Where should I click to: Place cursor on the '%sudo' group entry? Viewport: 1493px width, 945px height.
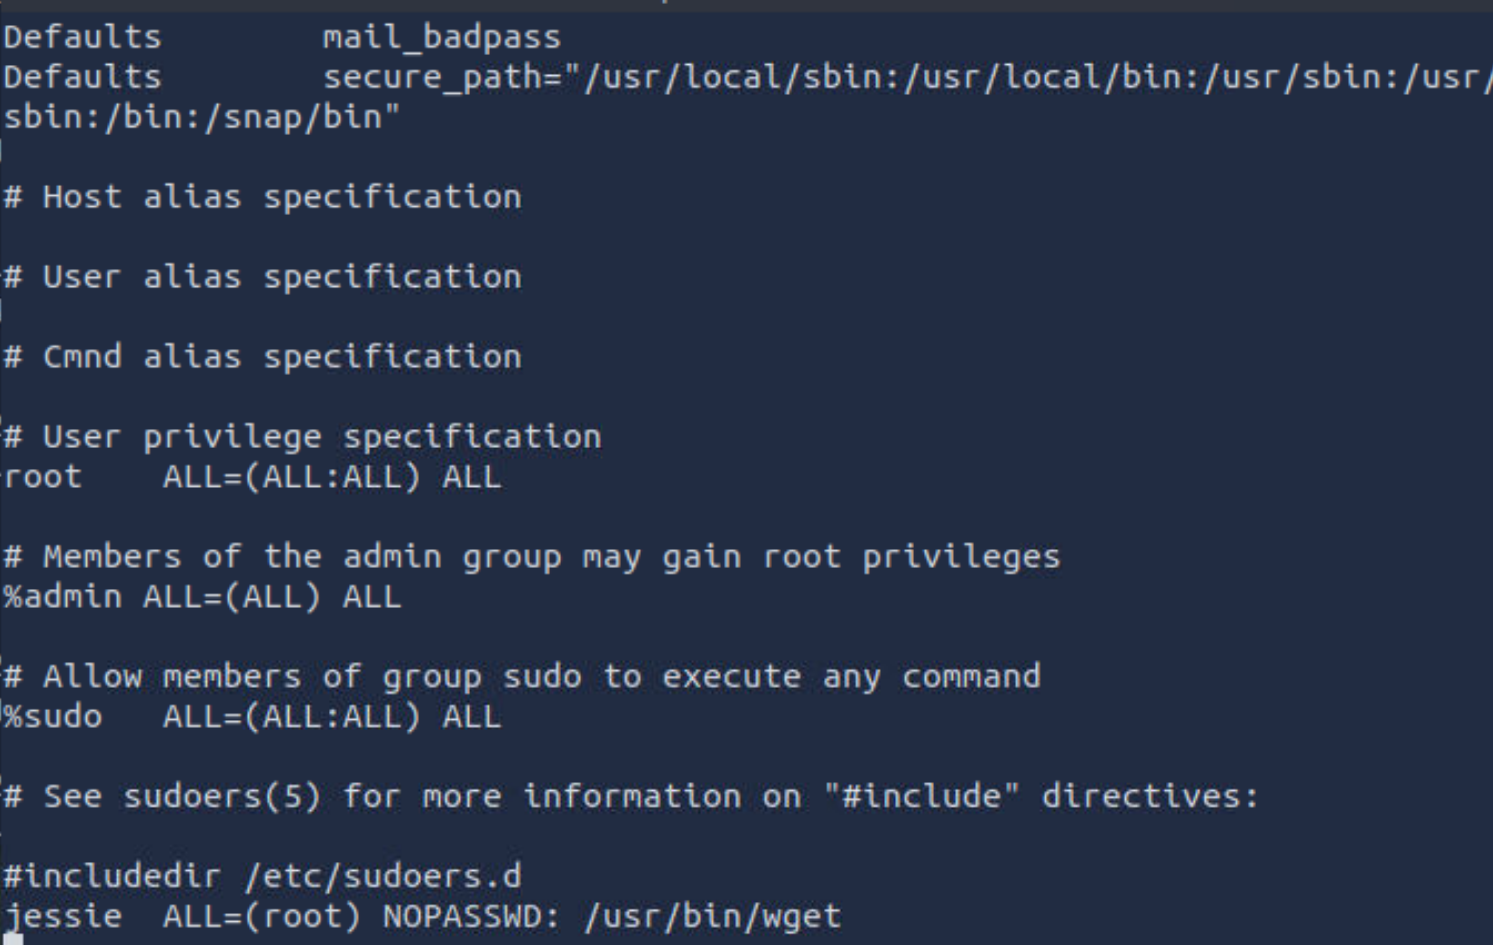(x=53, y=717)
